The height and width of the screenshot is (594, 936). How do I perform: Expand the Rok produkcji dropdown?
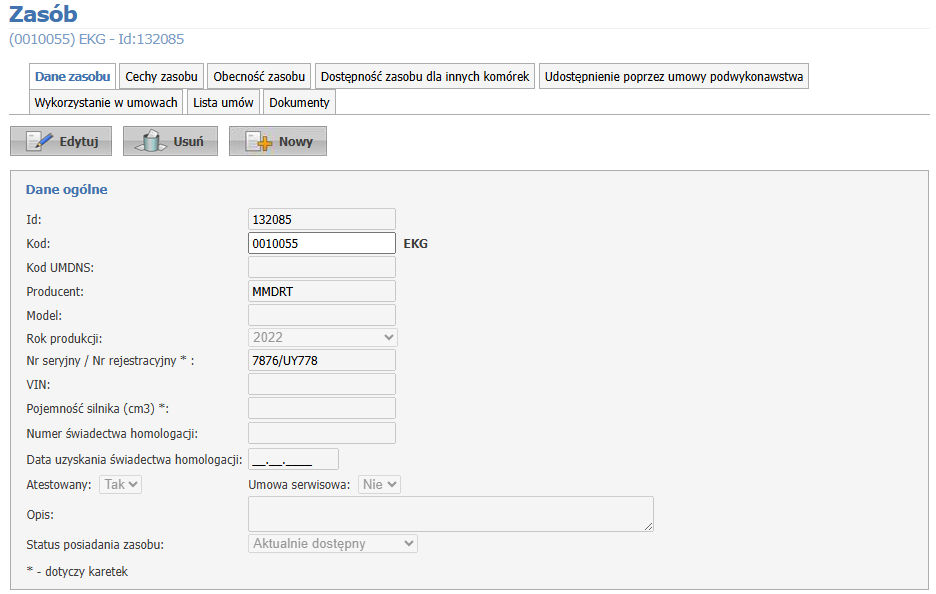click(322, 337)
